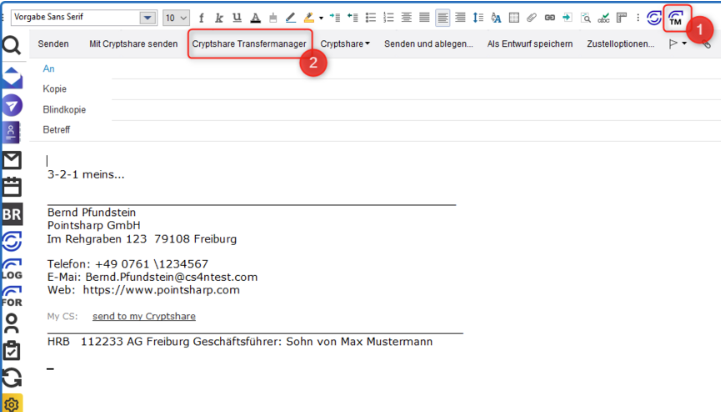Expand the Cryptshare dropdown menu

pos(345,44)
